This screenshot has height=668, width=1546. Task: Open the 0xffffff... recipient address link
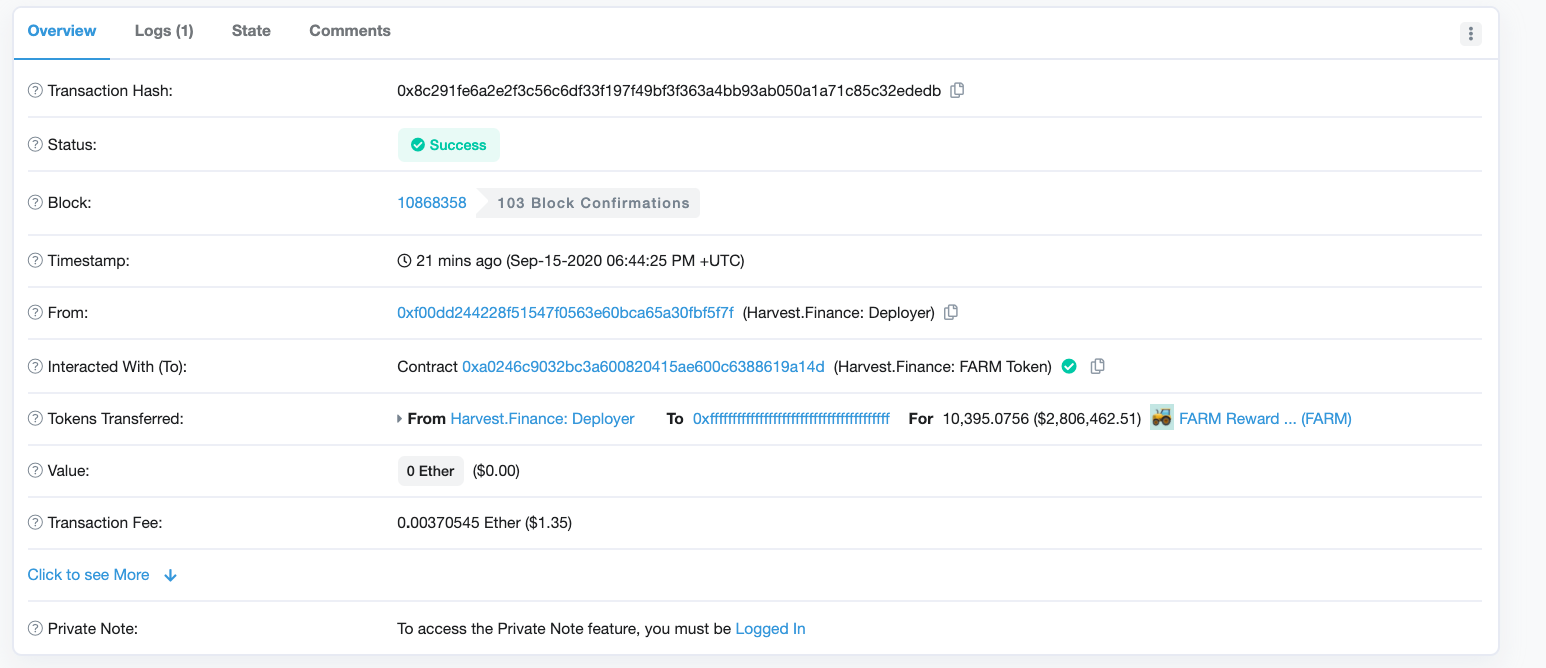point(791,419)
